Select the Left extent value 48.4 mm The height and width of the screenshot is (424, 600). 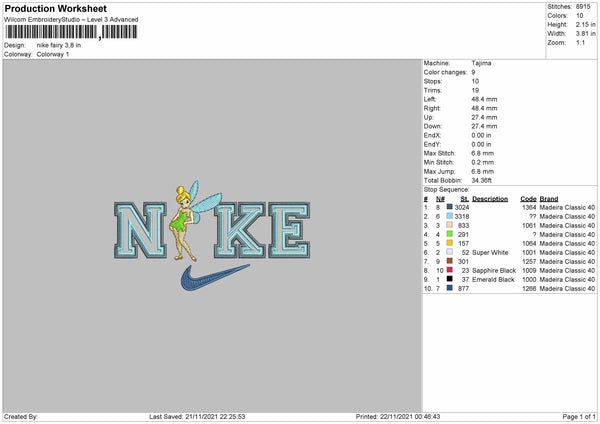tap(484, 99)
